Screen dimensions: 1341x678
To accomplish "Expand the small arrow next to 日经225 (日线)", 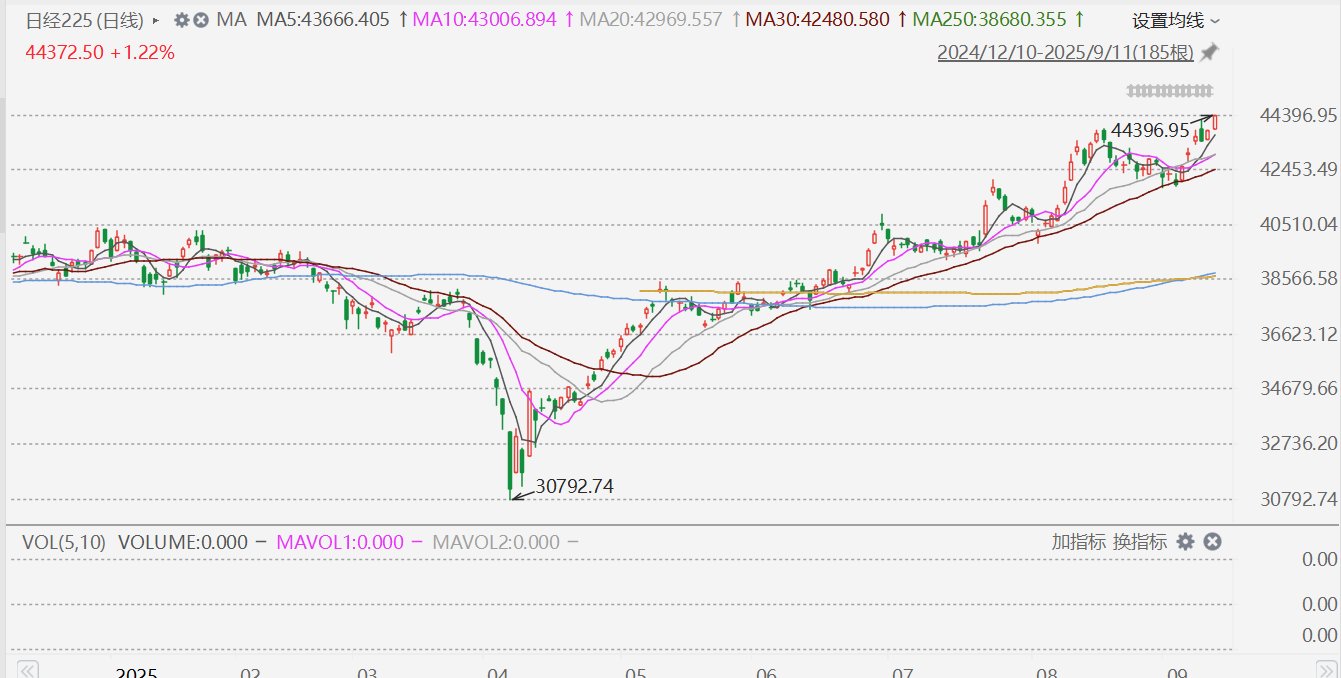I will click(155, 20).
